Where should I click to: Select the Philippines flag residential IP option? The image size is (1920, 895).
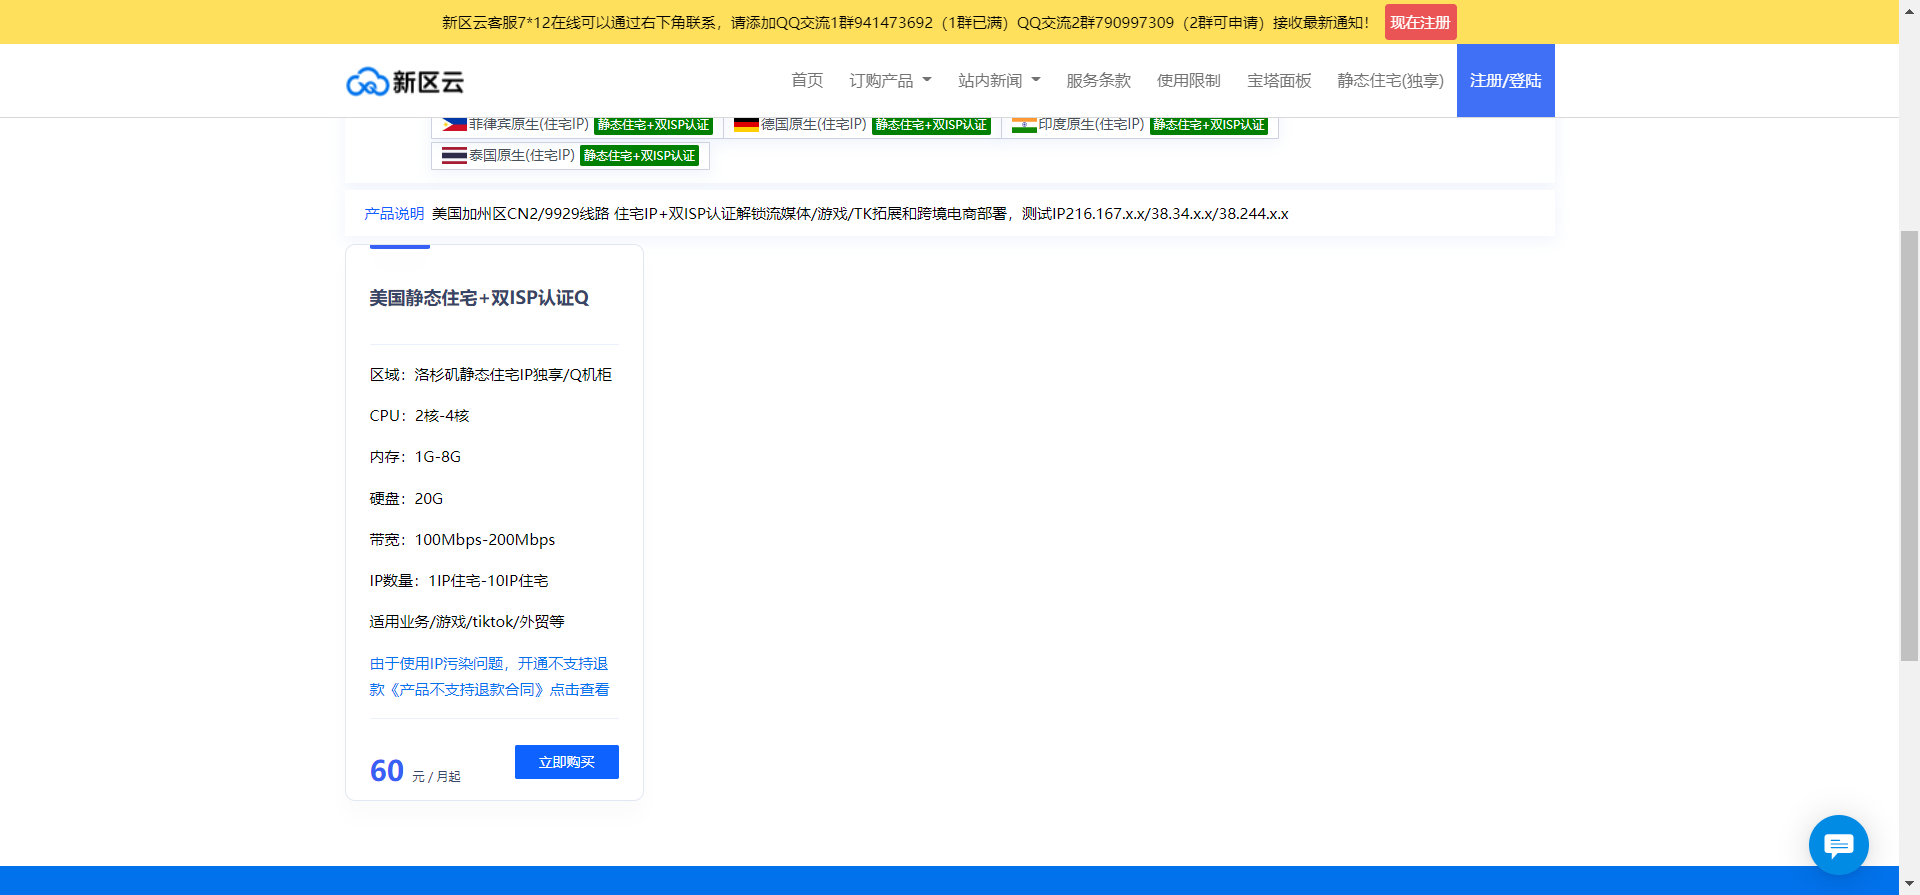point(516,125)
